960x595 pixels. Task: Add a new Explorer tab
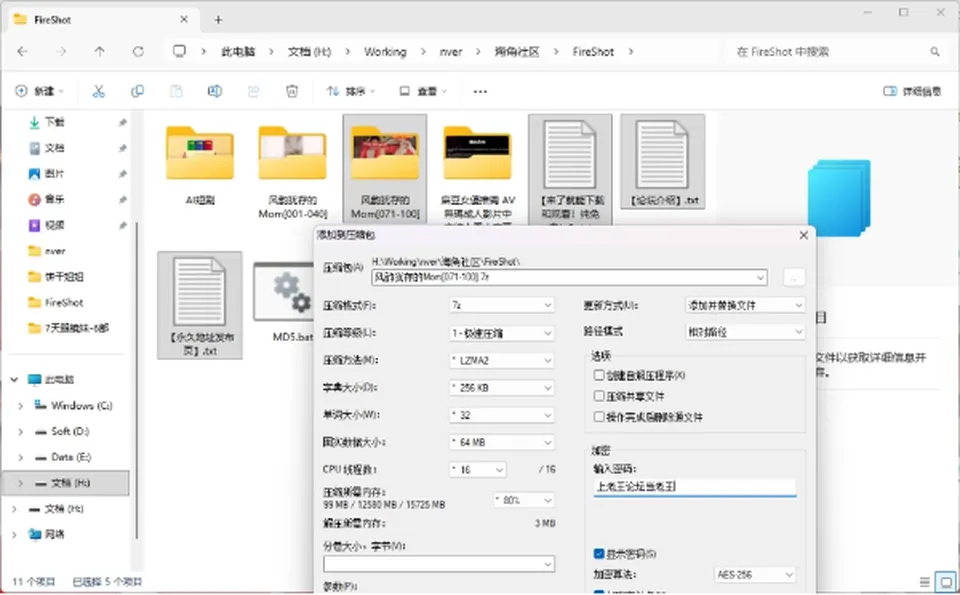click(x=218, y=20)
